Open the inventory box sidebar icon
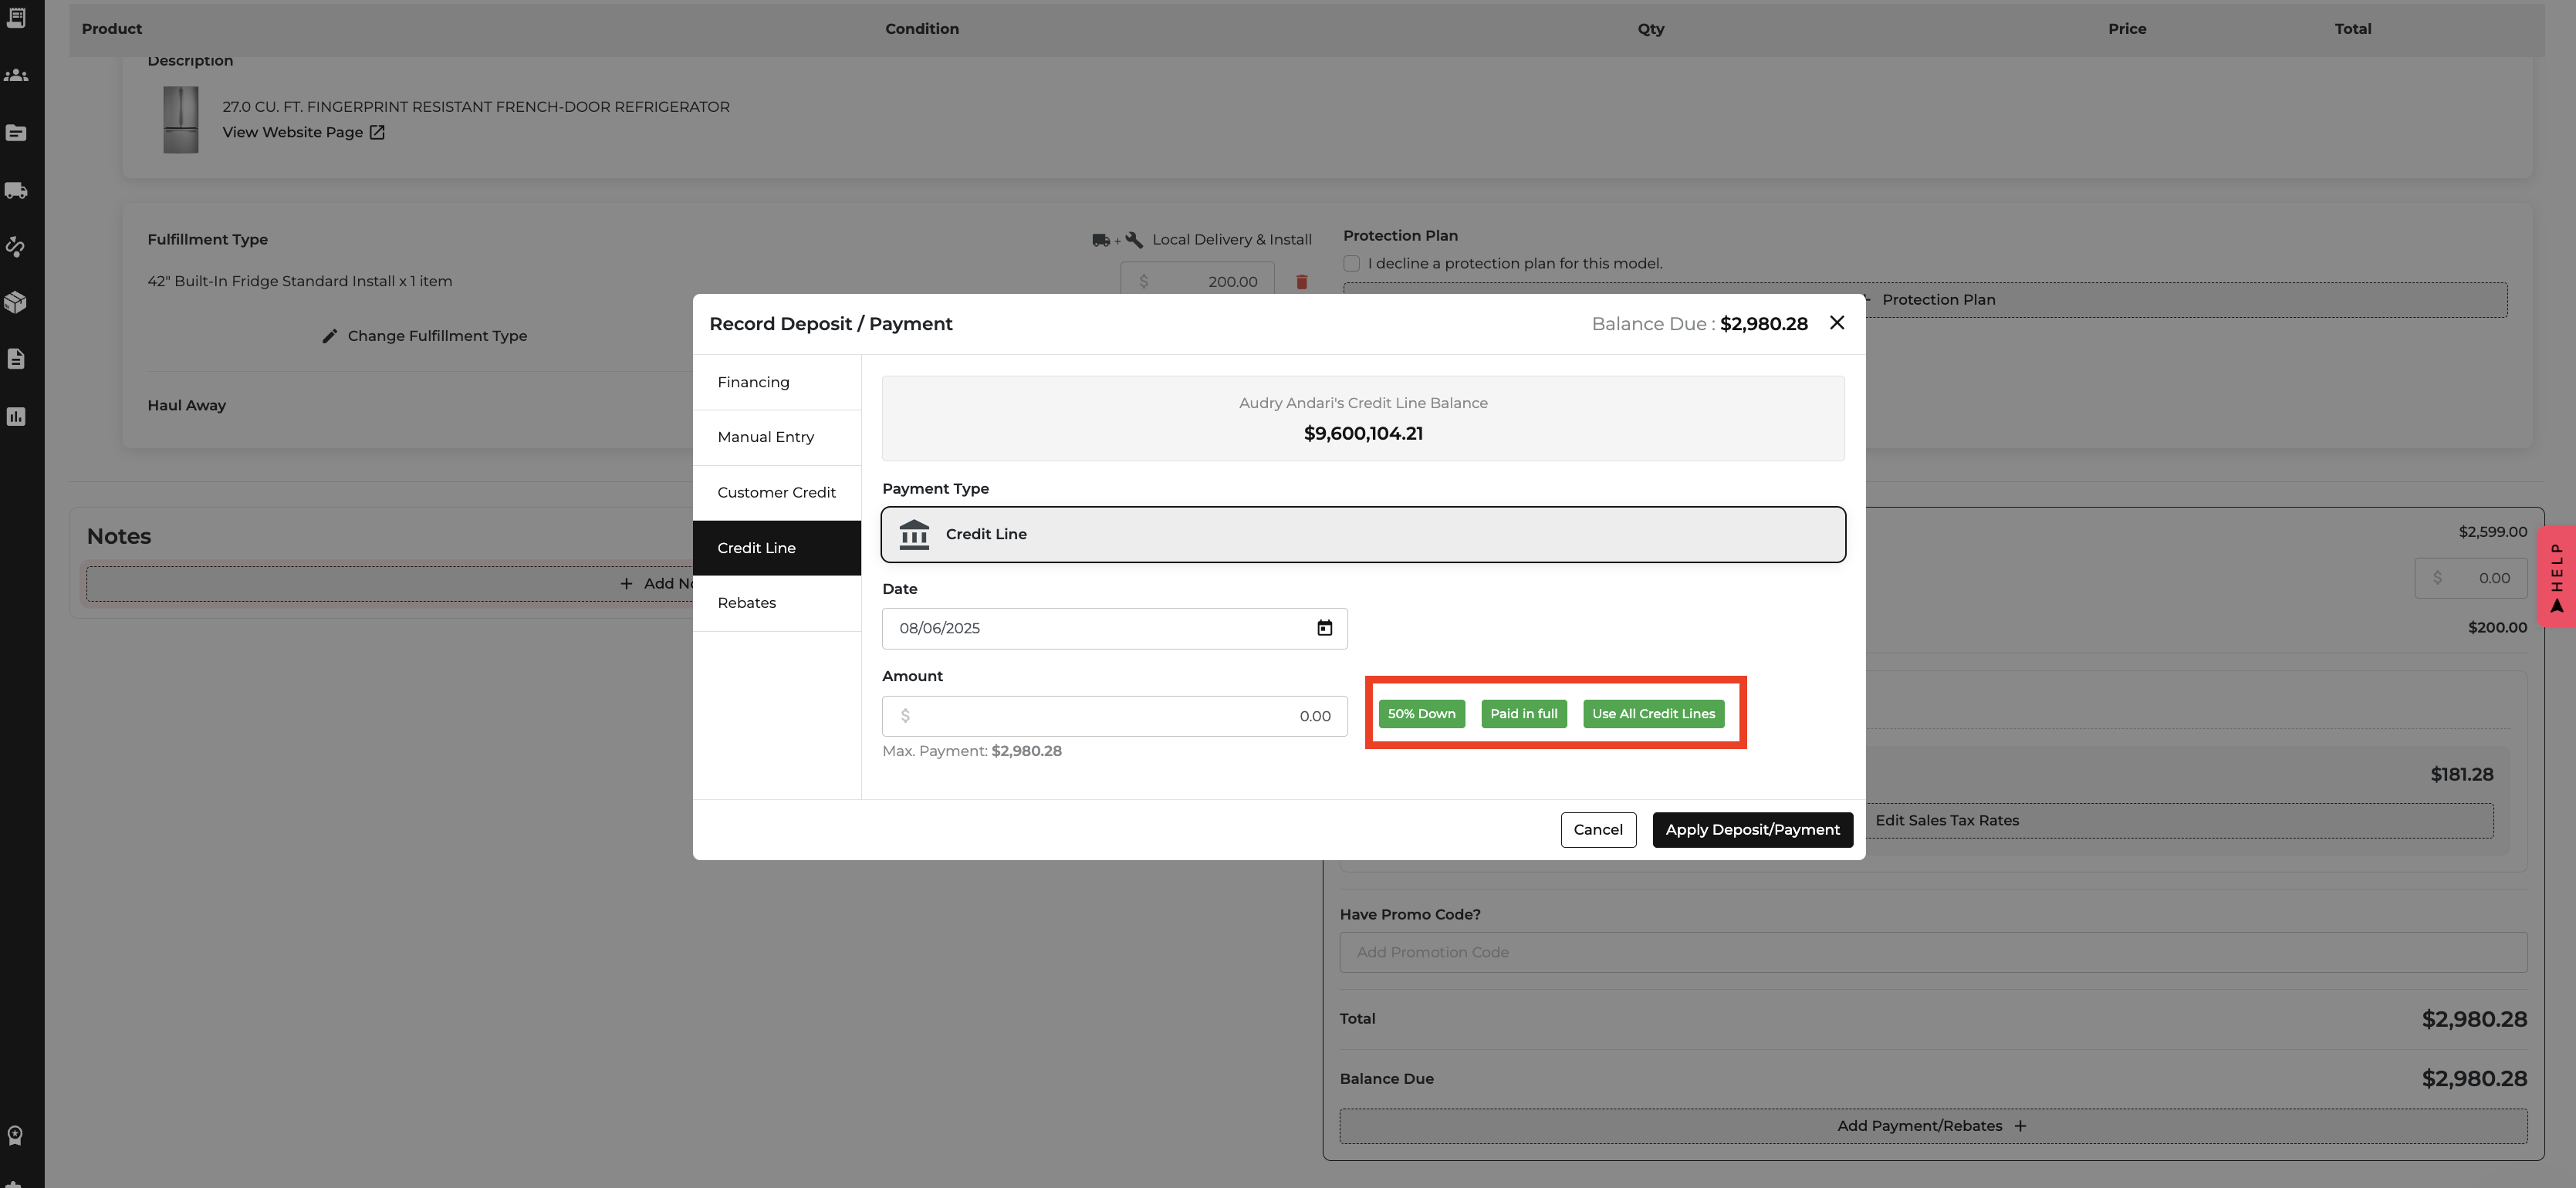 tap(16, 302)
